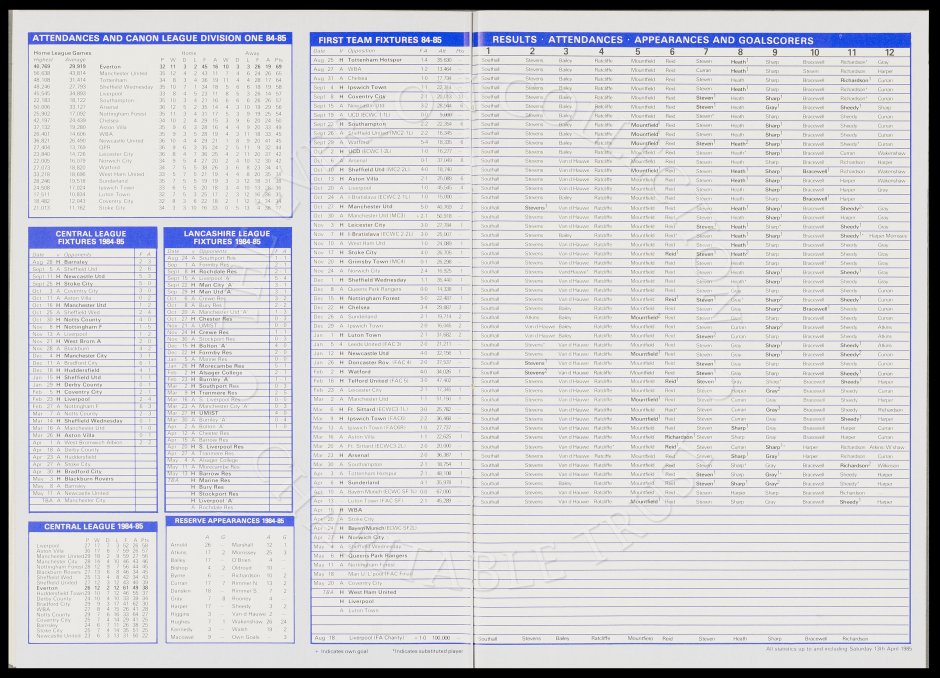
Task: Click 'Barnsley' Aug 28 in Central League fixtures
Action: tap(76, 262)
